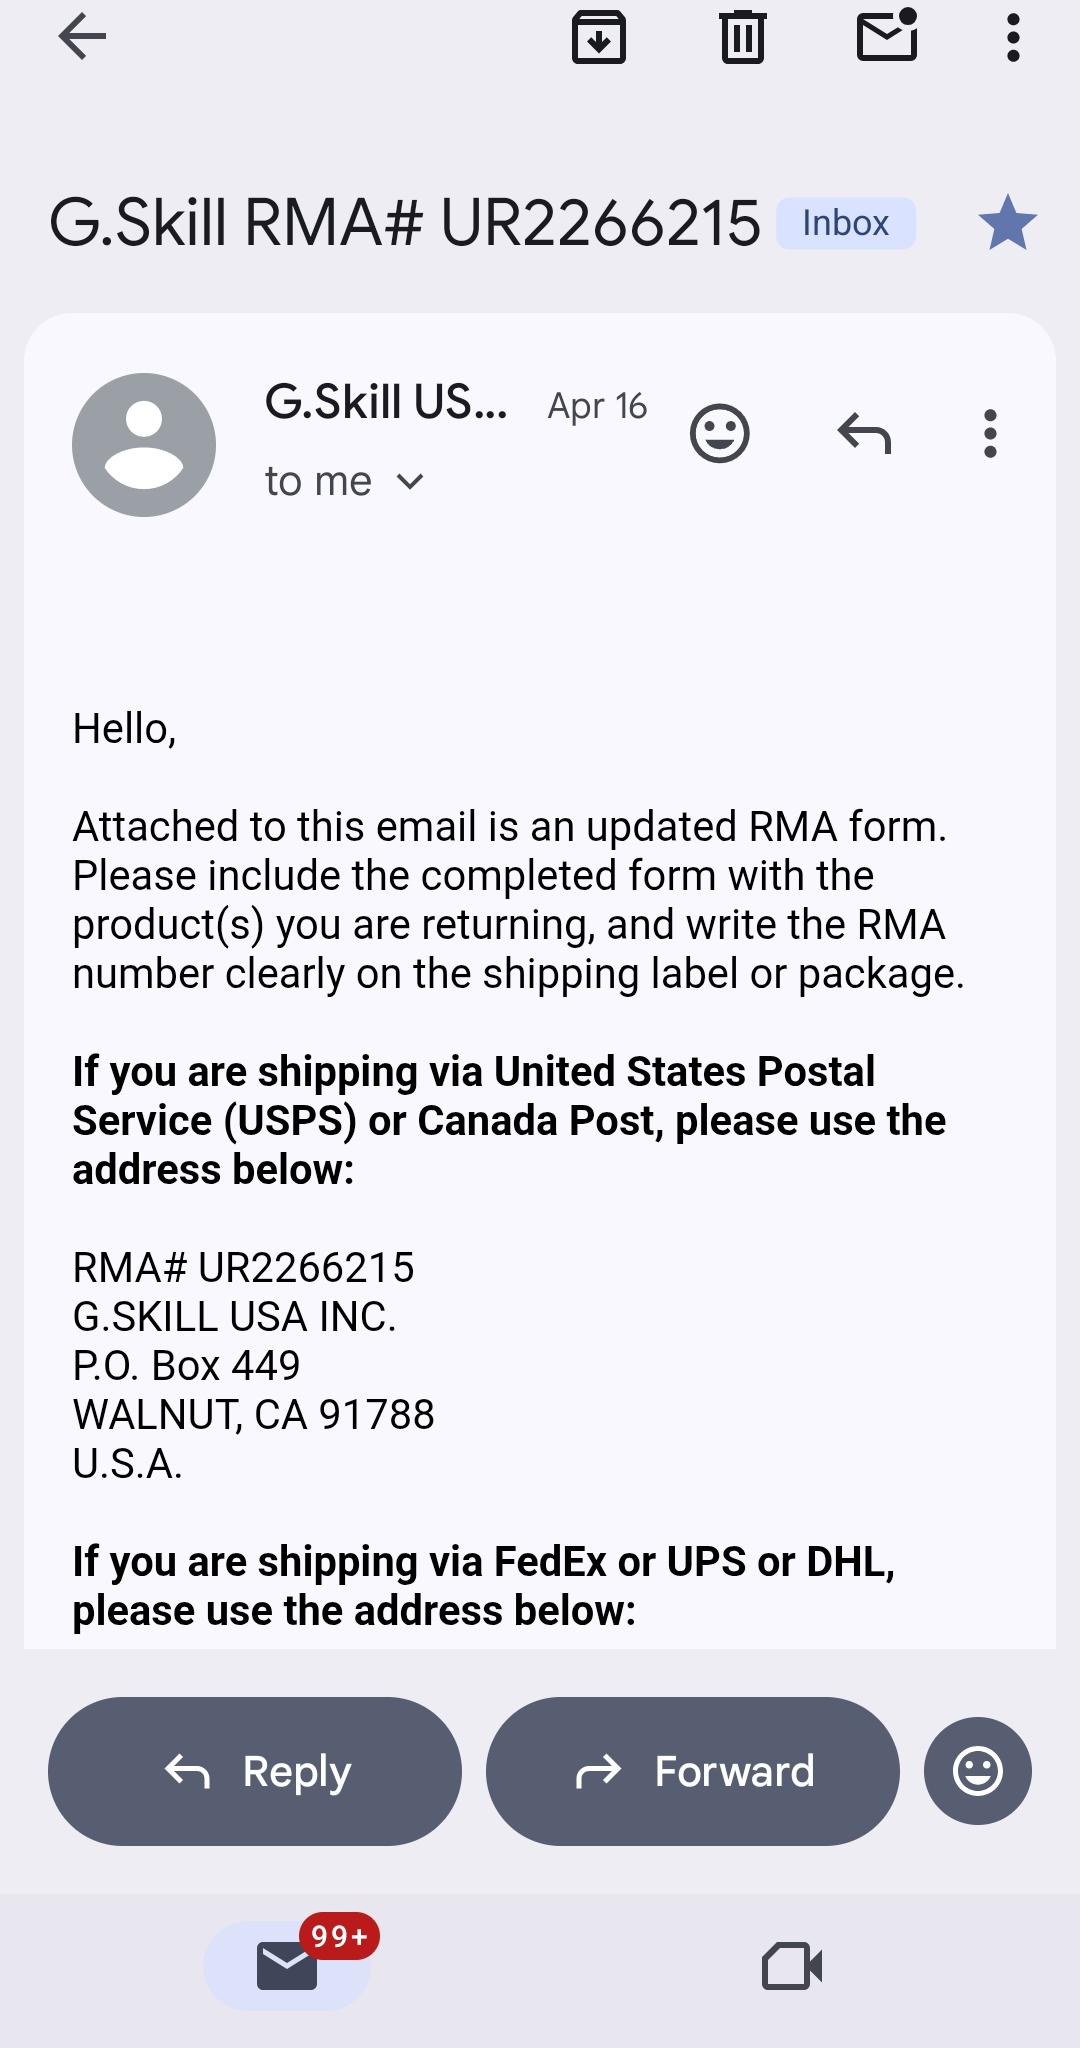Switch to the Meet video tab

coord(792,1966)
